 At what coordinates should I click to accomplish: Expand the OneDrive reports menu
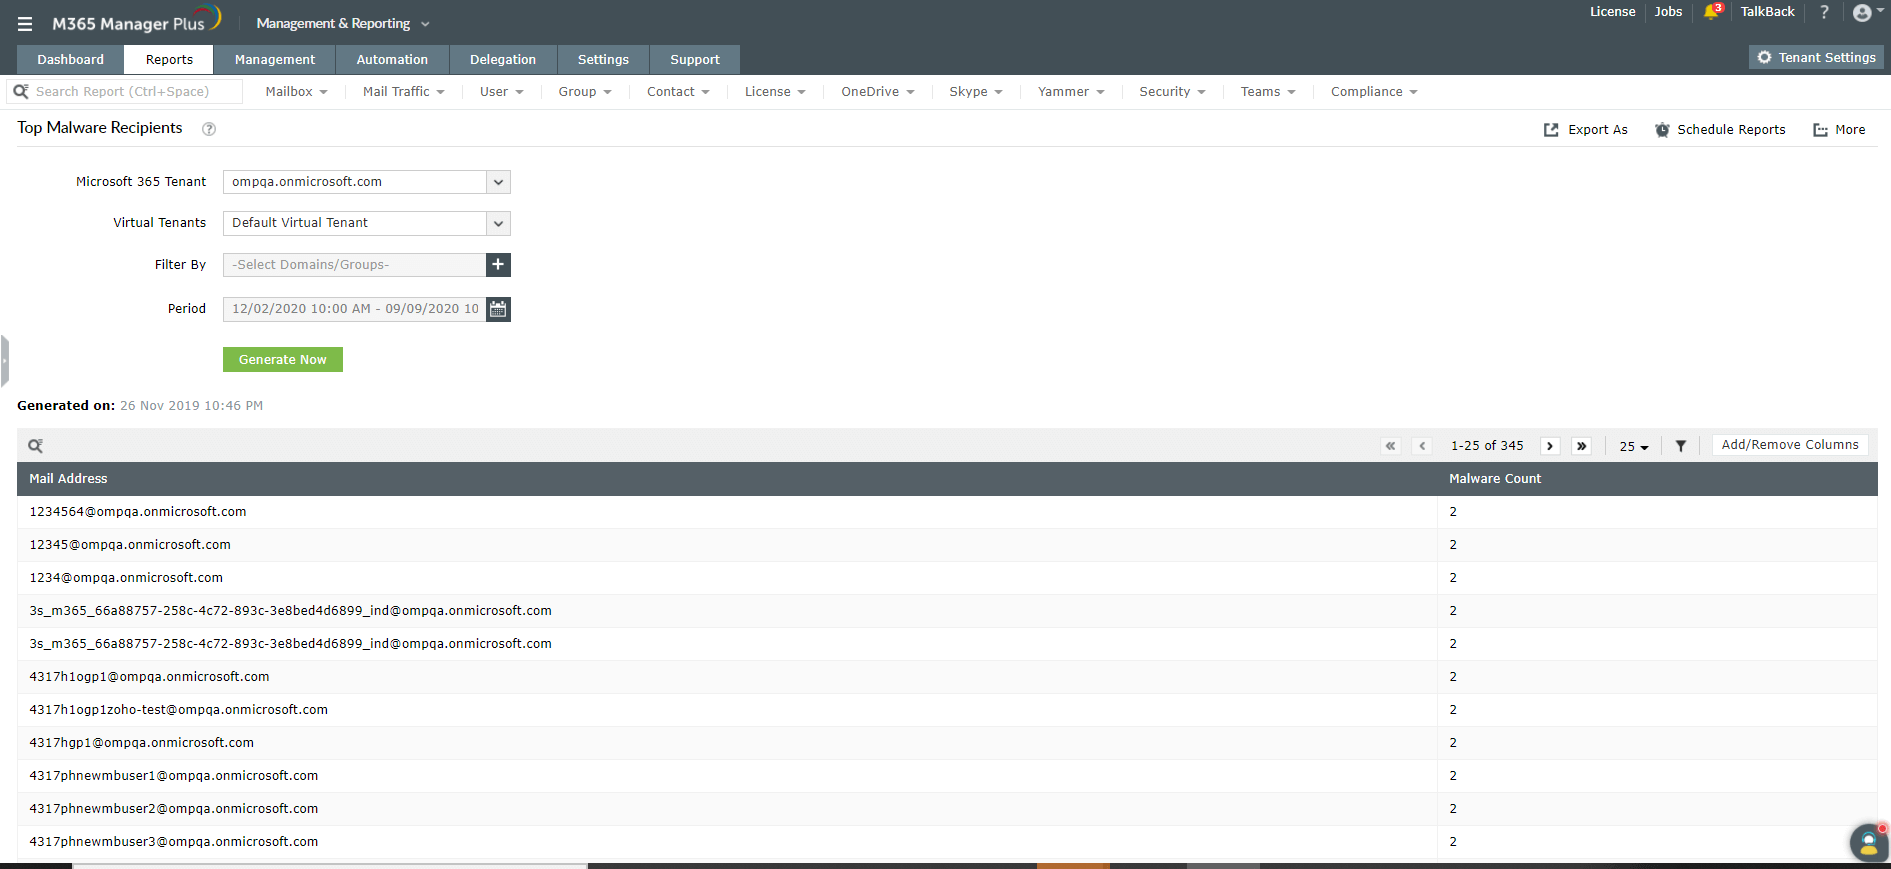click(x=878, y=92)
